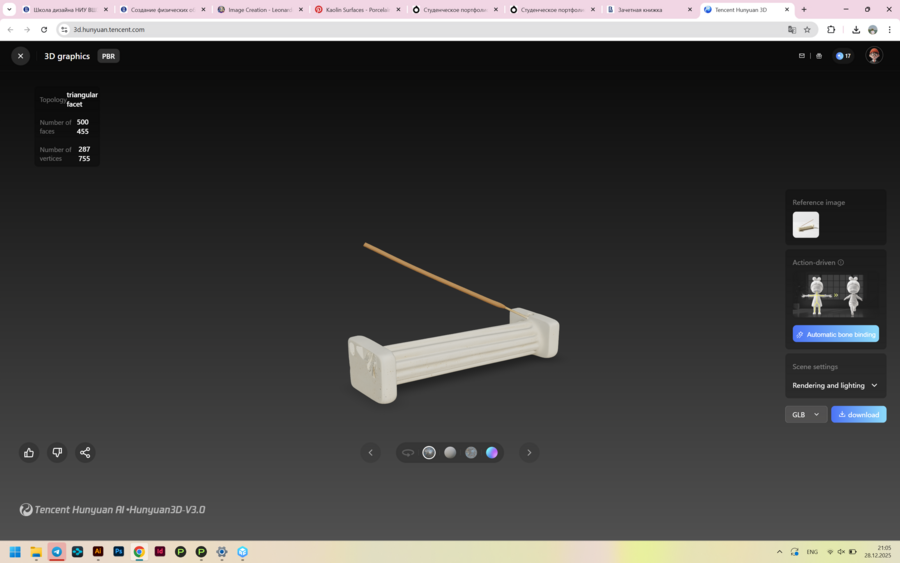
Task: Click the thumbs down dislike icon
Action: 57,453
